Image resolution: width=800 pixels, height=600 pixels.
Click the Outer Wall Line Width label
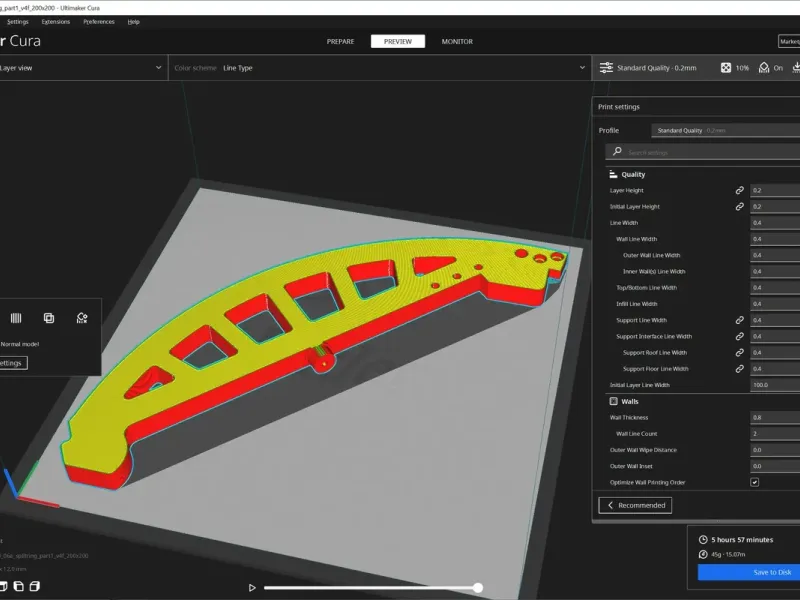pos(652,255)
